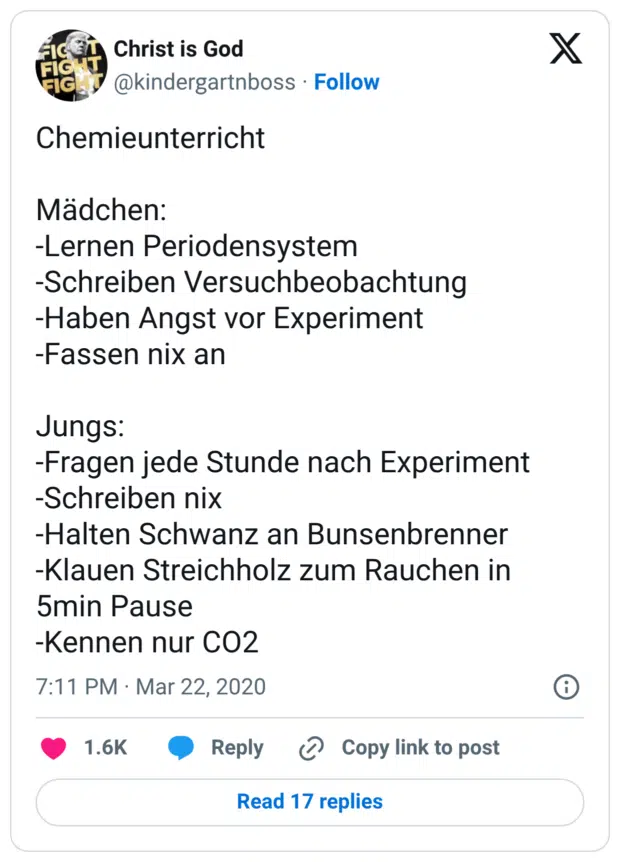
Task: Toggle following the @kindergartnboss account
Action: [347, 82]
